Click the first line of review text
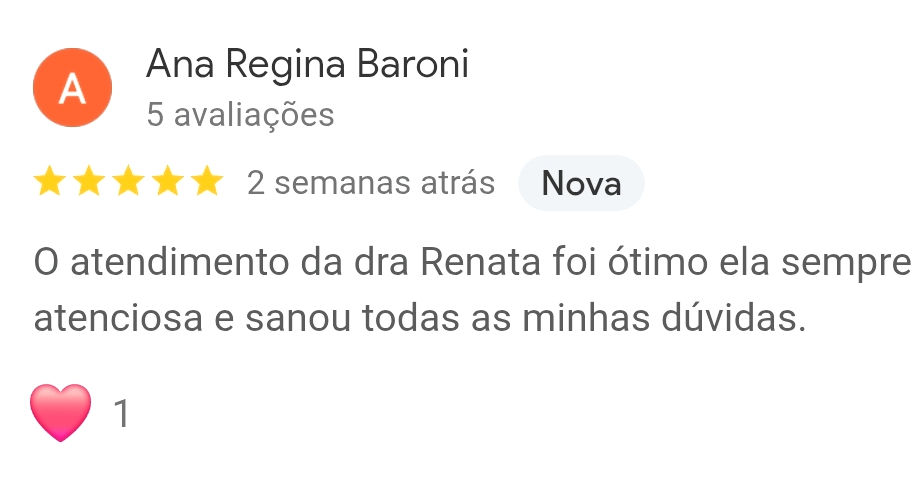 click(470, 264)
